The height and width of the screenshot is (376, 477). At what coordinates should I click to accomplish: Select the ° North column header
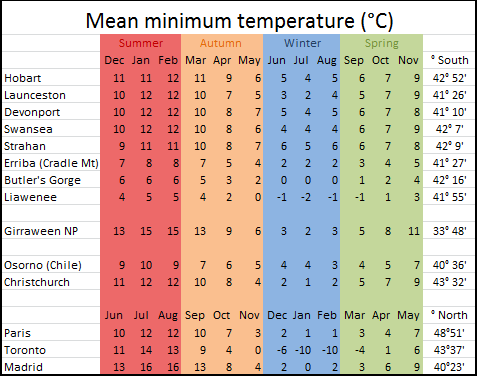[449, 315]
